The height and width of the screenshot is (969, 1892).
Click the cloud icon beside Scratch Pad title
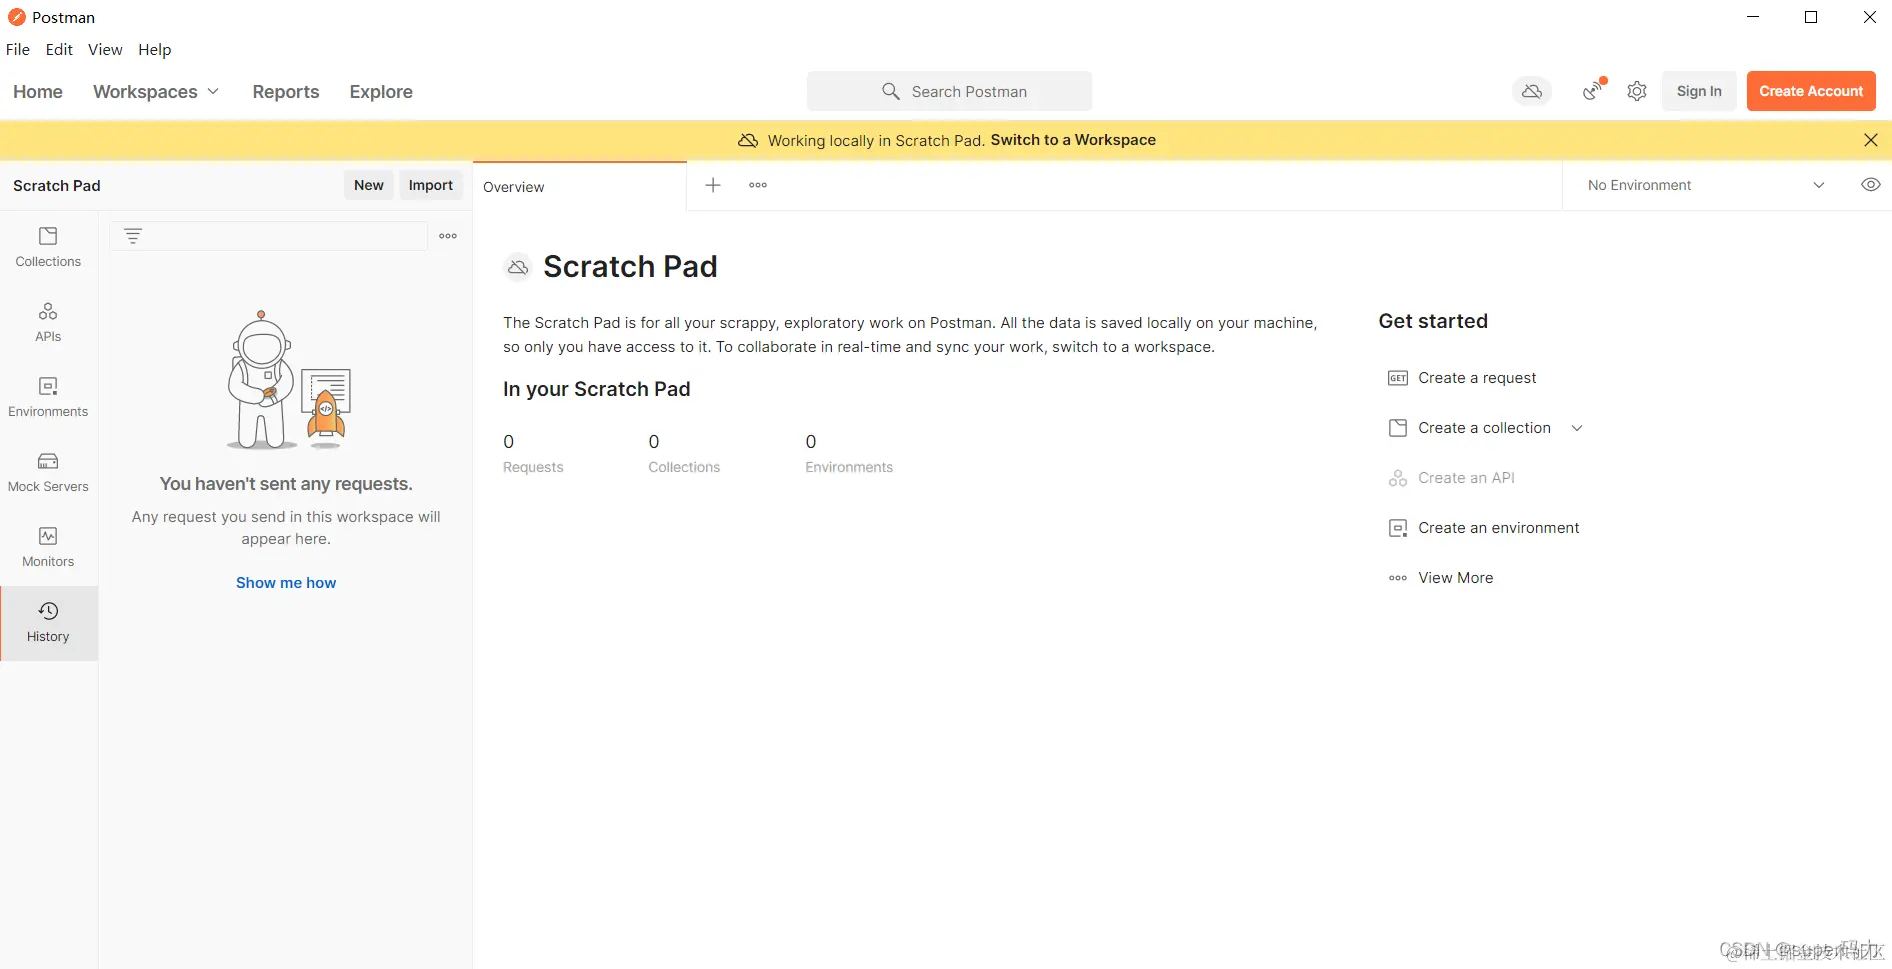[517, 267]
